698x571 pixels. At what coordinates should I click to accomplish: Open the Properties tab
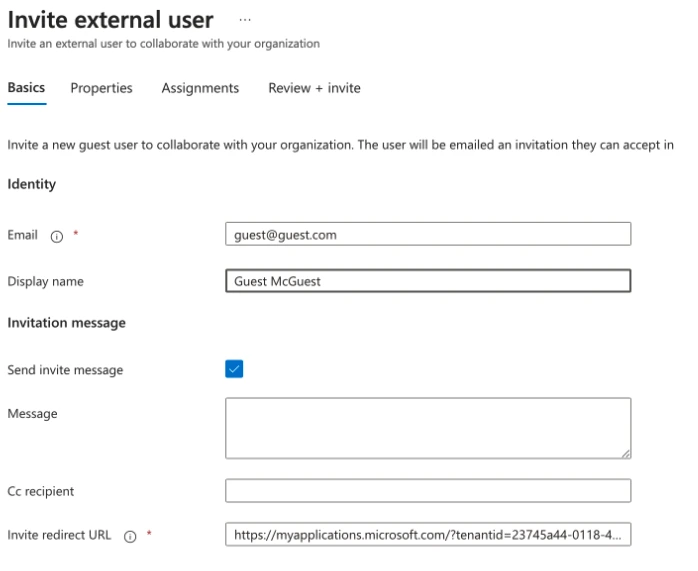(101, 88)
